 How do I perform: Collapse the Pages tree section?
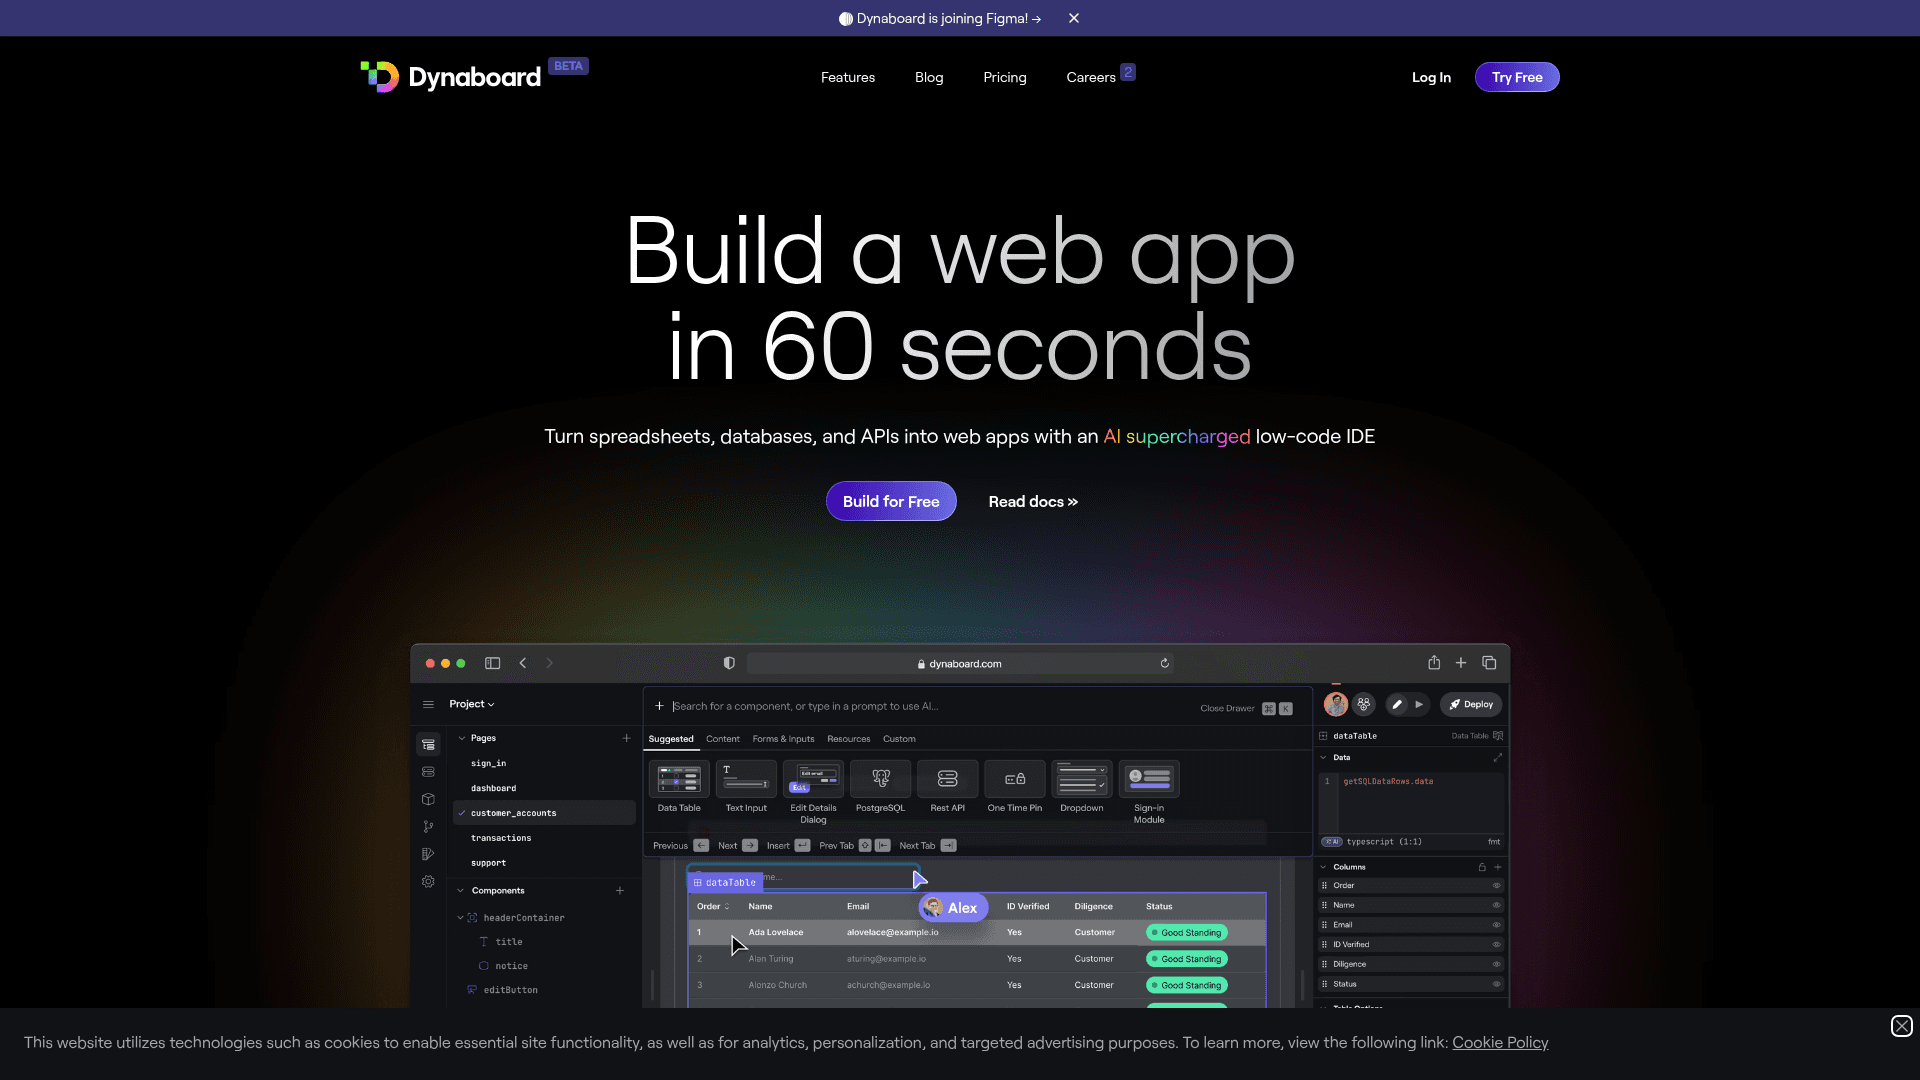point(462,738)
